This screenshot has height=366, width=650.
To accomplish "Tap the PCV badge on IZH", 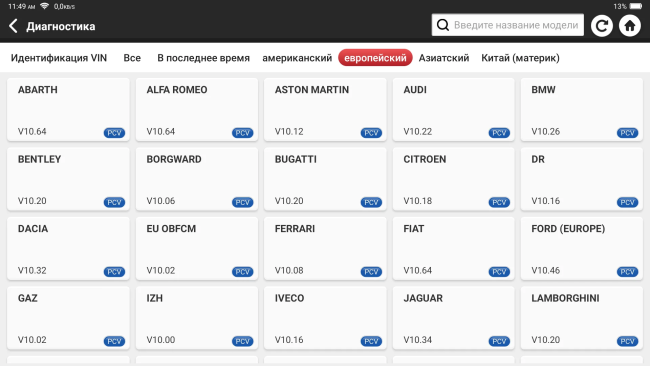I will click(243, 341).
